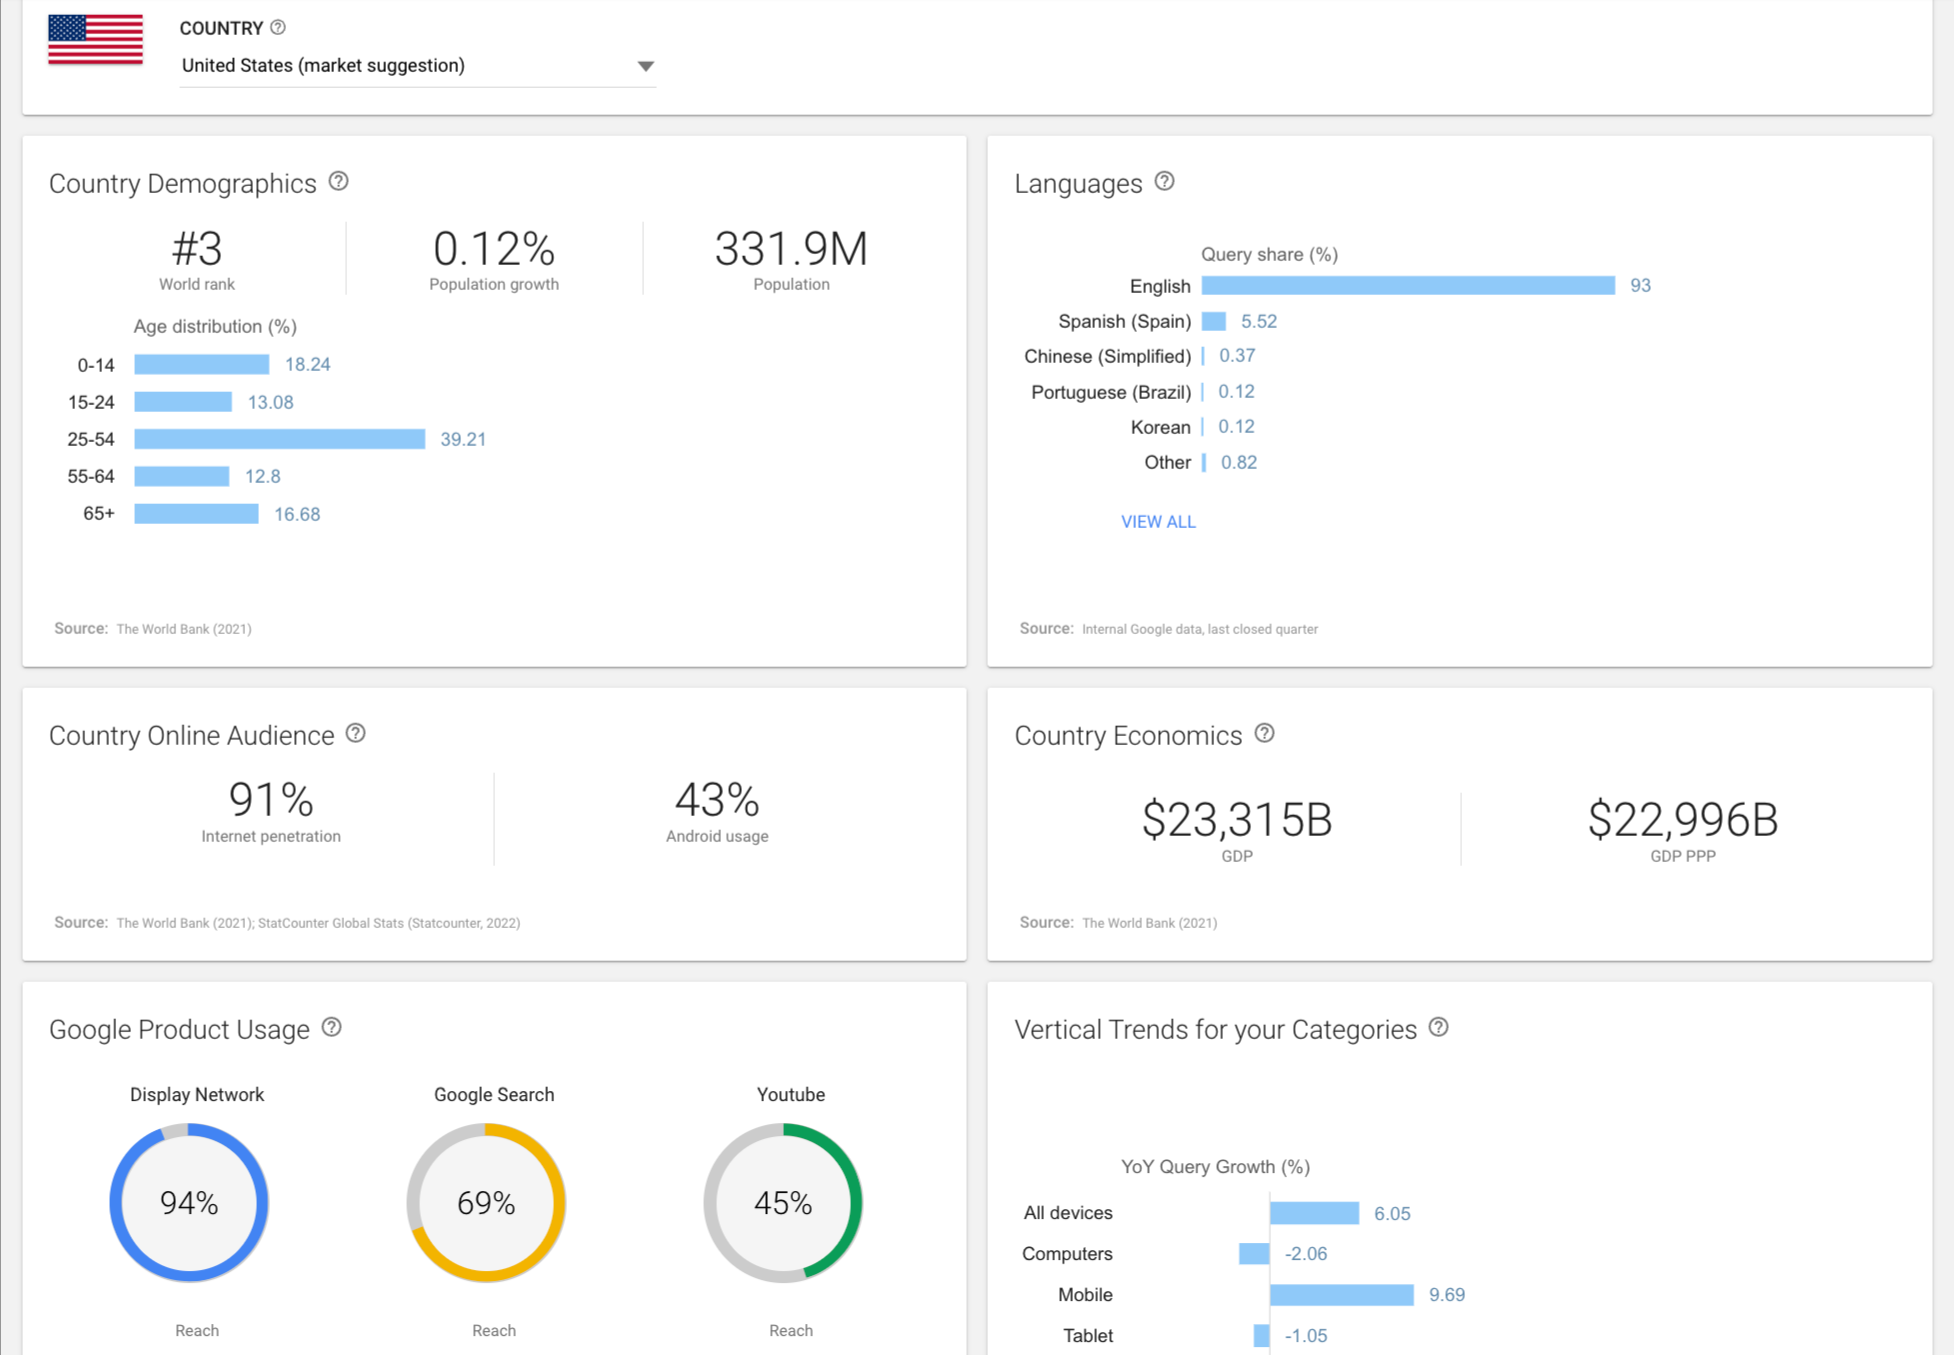Click the All devices growth bar
This screenshot has height=1355, width=1954.
point(1314,1213)
